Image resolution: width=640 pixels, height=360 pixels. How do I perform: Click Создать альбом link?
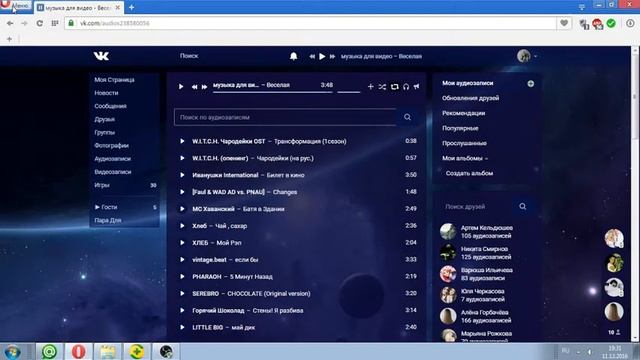pyautogui.click(x=469, y=173)
